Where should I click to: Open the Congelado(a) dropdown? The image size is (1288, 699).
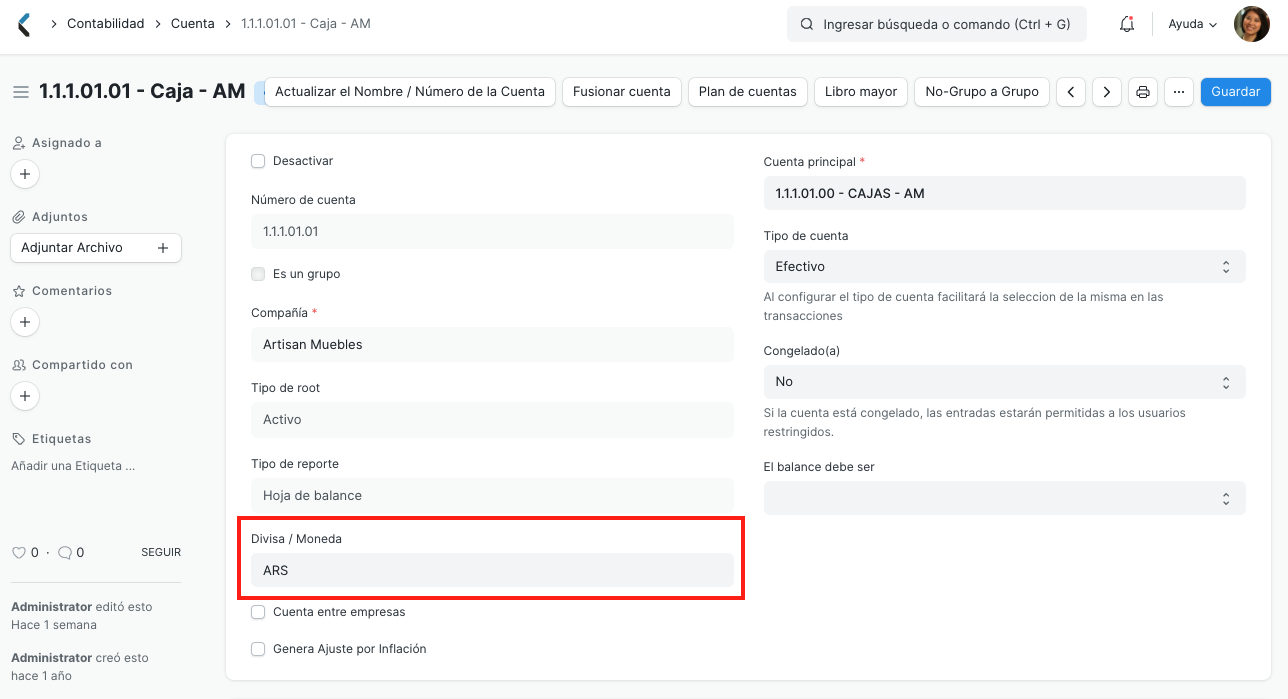coord(1004,382)
